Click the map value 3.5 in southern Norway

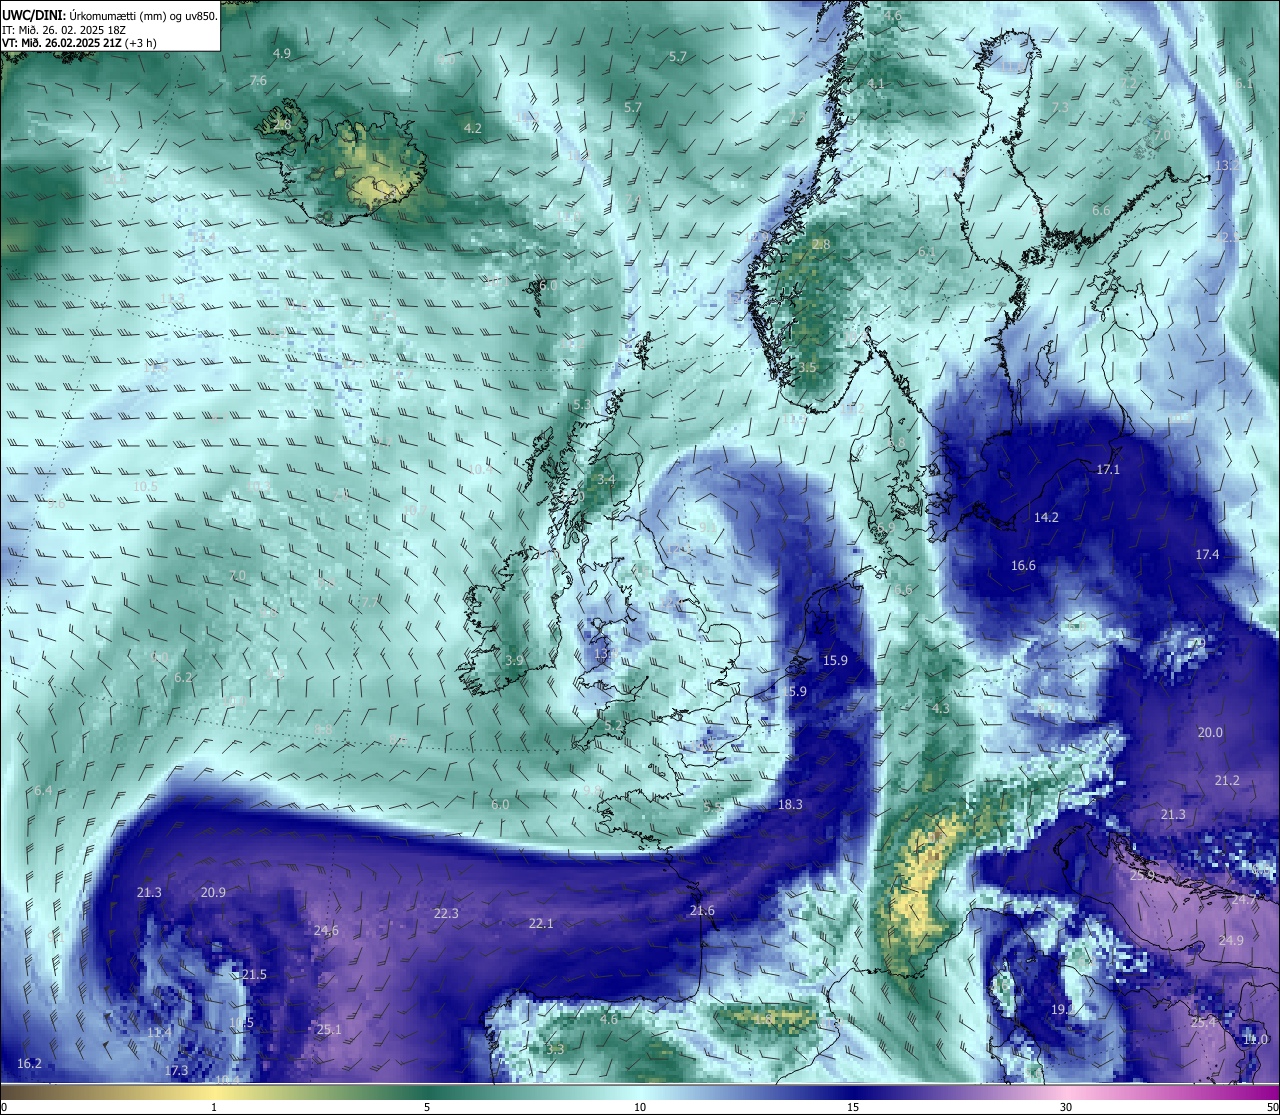tap(807, 367)
